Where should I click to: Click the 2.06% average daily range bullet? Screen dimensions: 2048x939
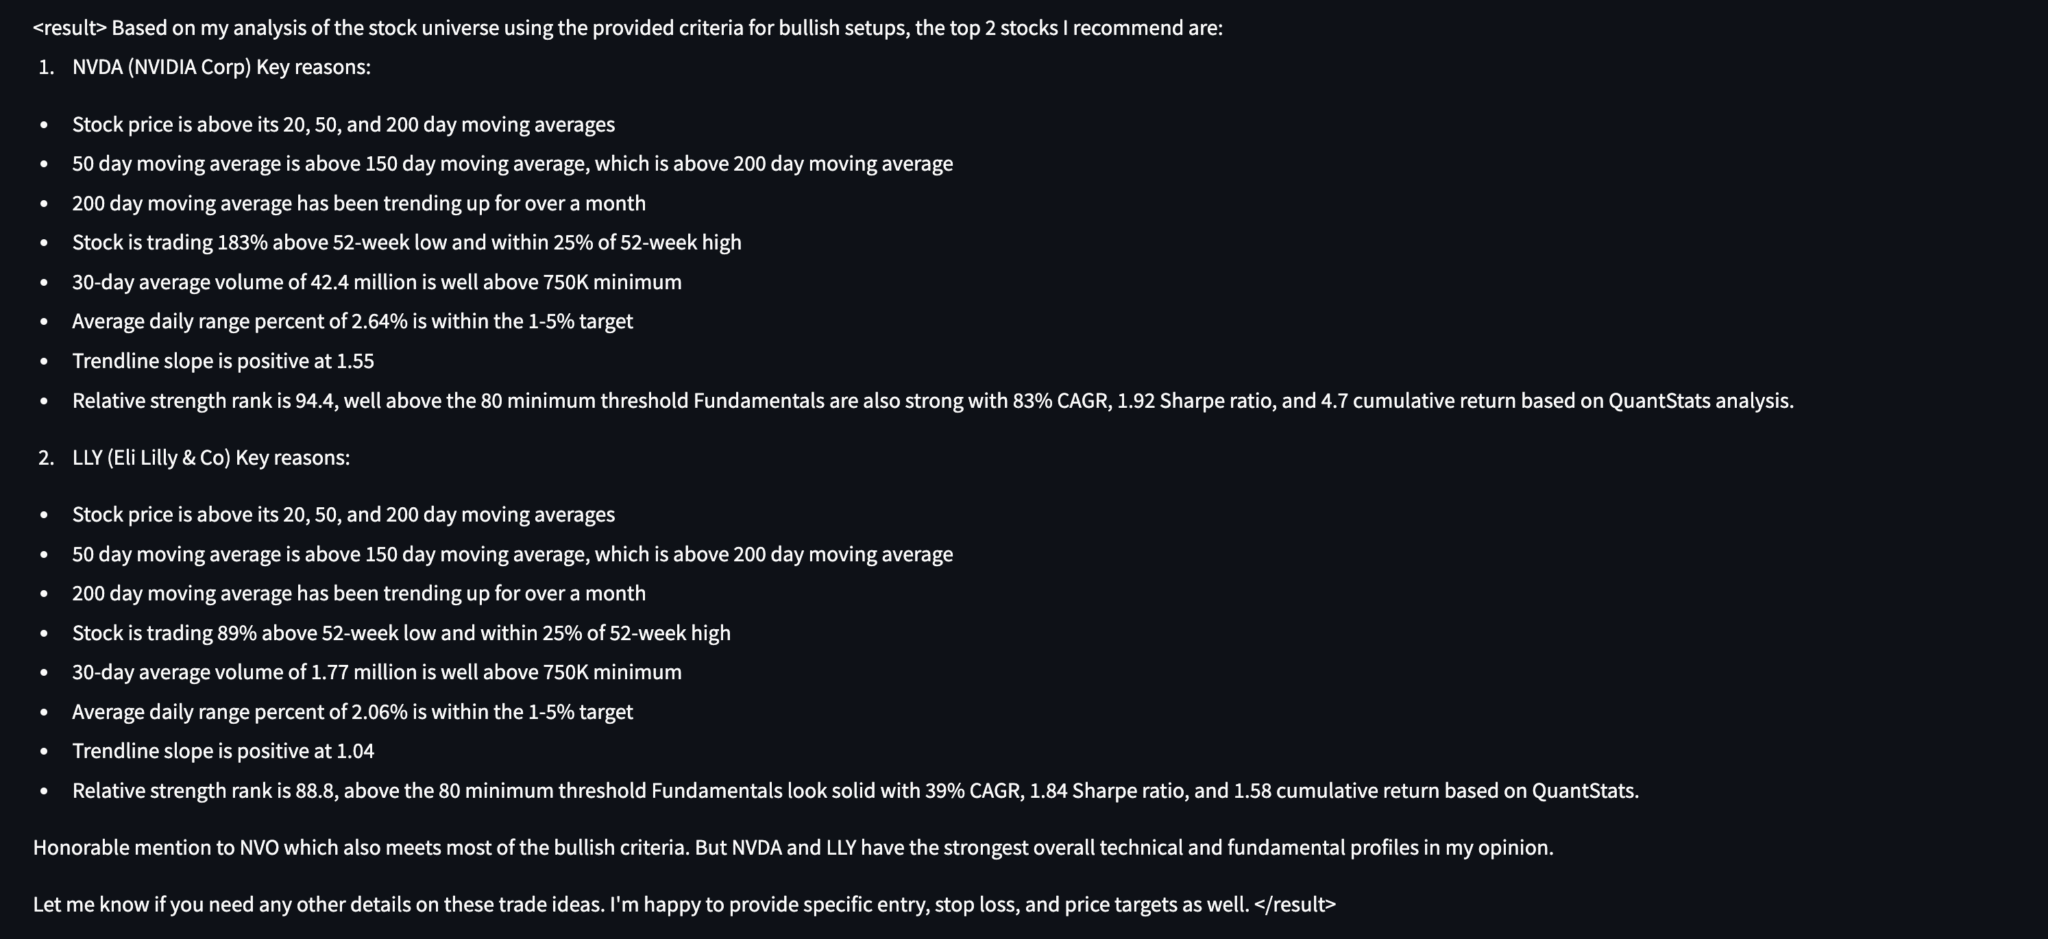coord(352,712)
